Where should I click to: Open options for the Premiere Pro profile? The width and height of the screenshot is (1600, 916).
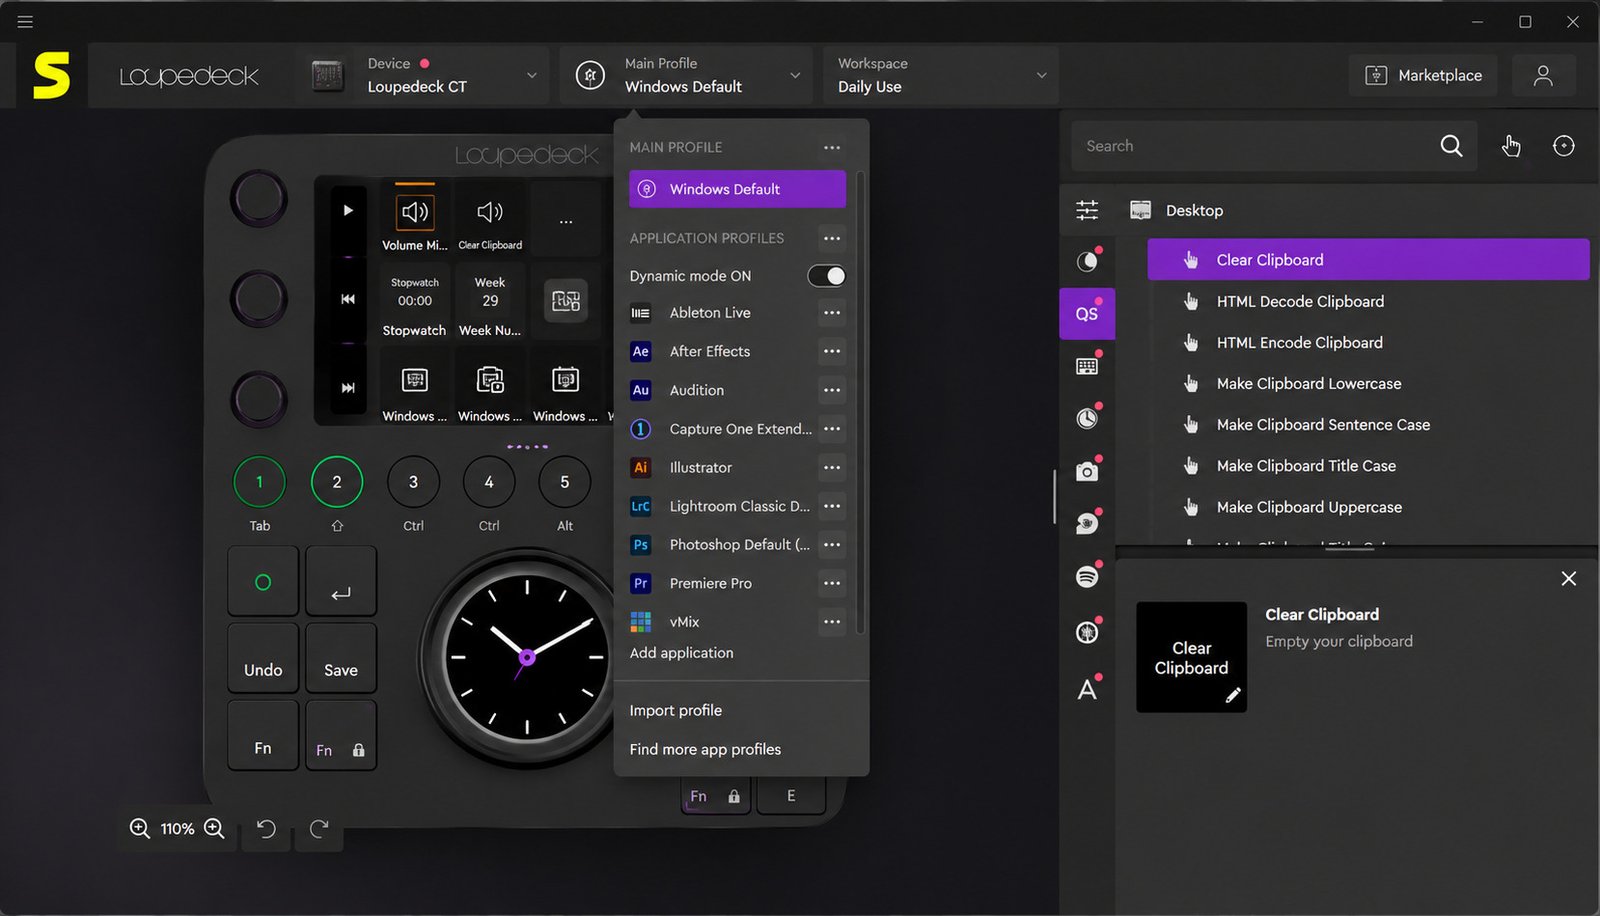pos(832,583)
